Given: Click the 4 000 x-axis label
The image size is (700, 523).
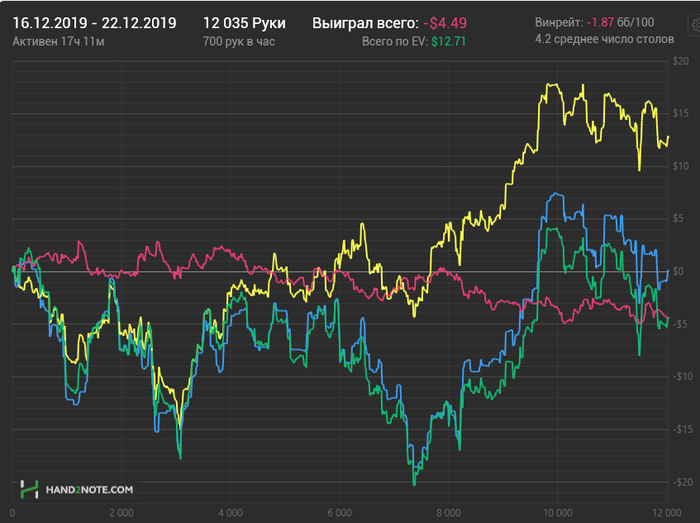Looking at the screenshot, I should [230, 513].
